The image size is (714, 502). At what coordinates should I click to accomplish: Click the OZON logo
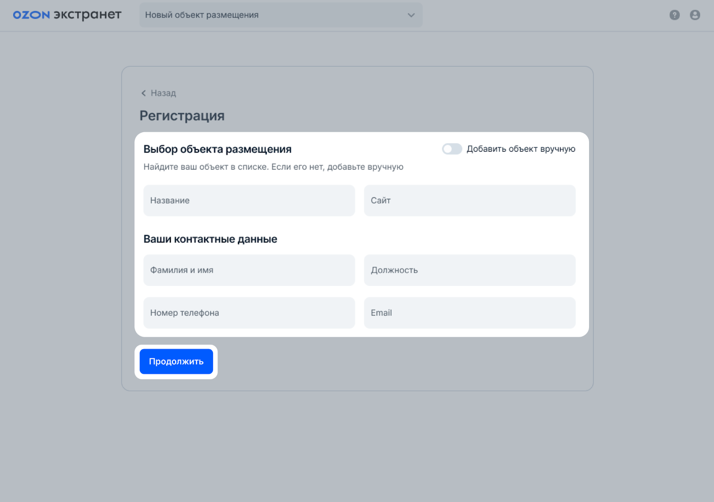31,15
